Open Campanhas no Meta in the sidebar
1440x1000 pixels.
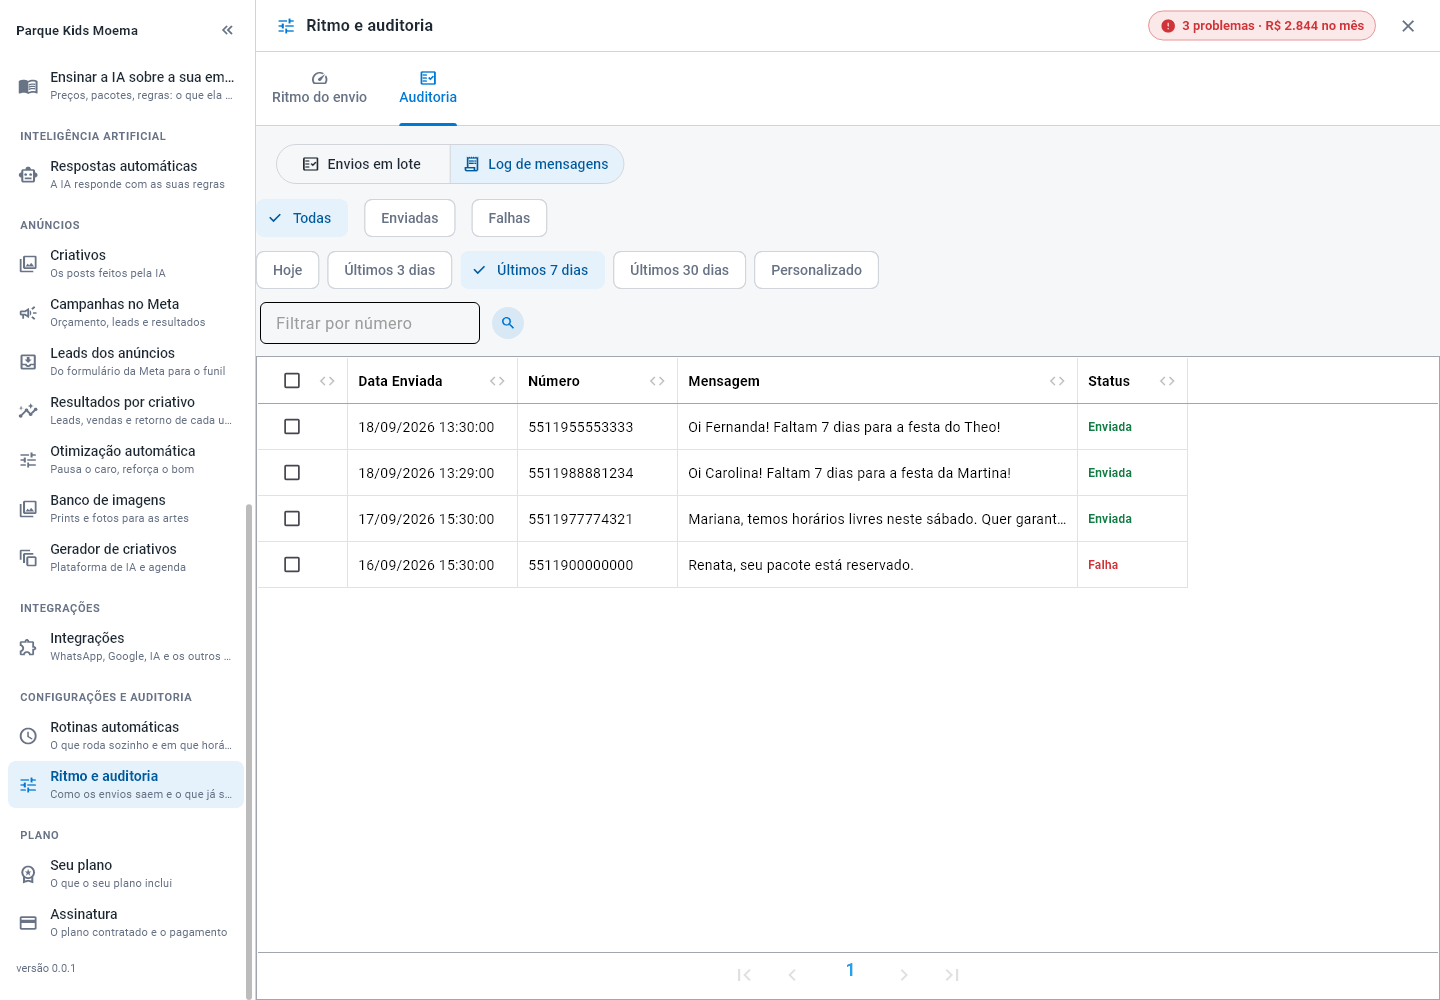click(126, 313)
